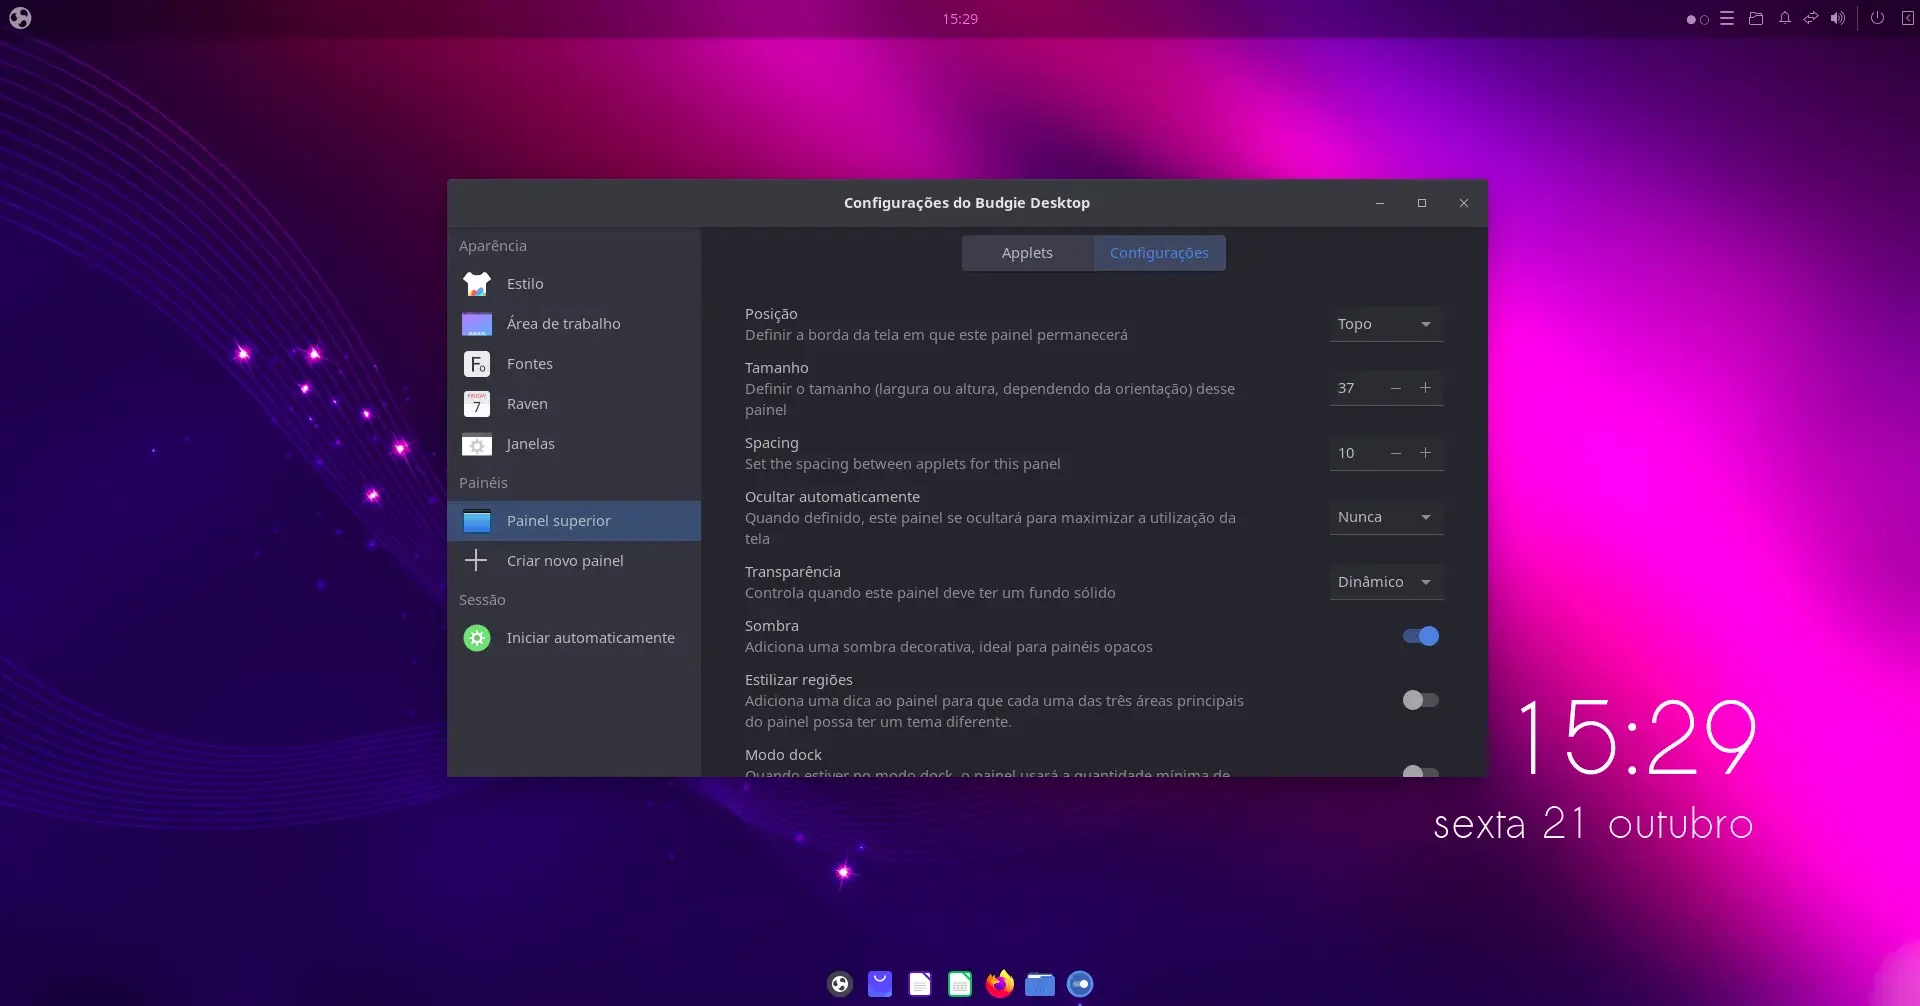Image resolution: width=1920 pixels, height=1006 pixels.
Task: Switch to the Configurações tab
Action: point(1159,253)
